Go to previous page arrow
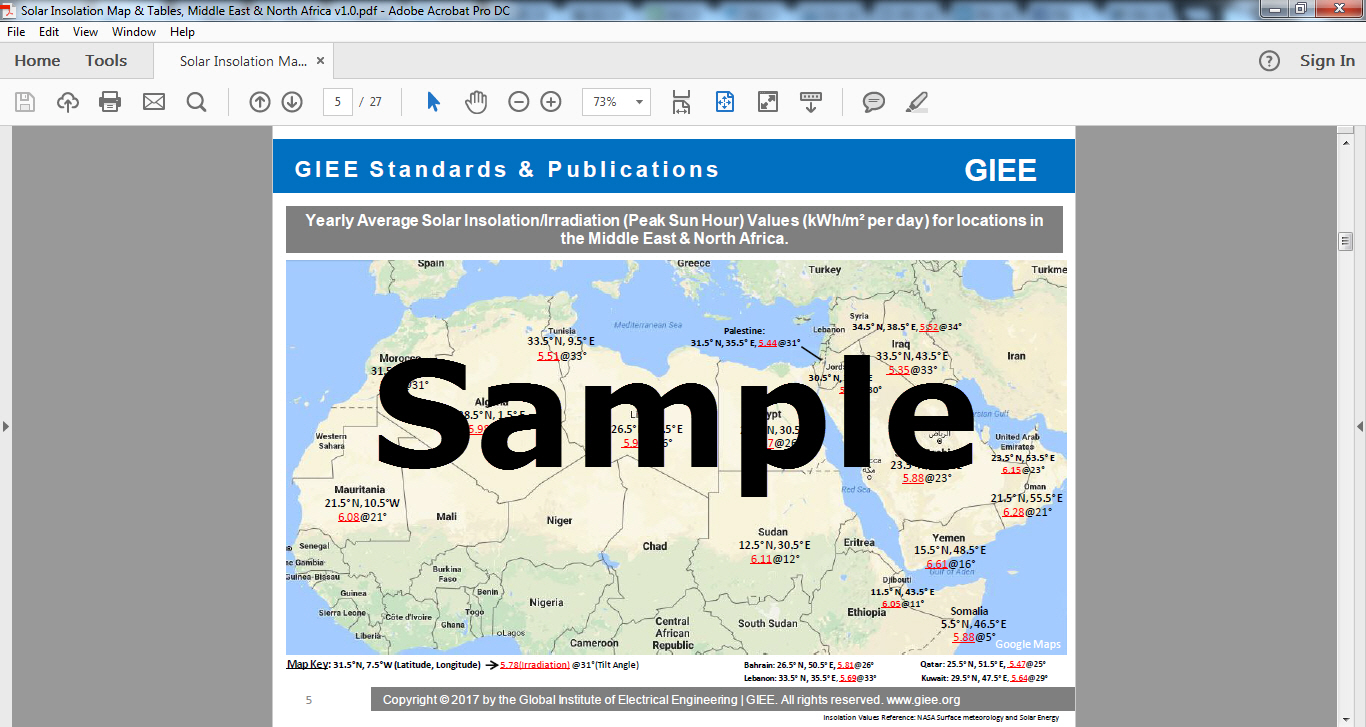Image resolution: width=1366 pixels, height=727 pixels. 260,101
